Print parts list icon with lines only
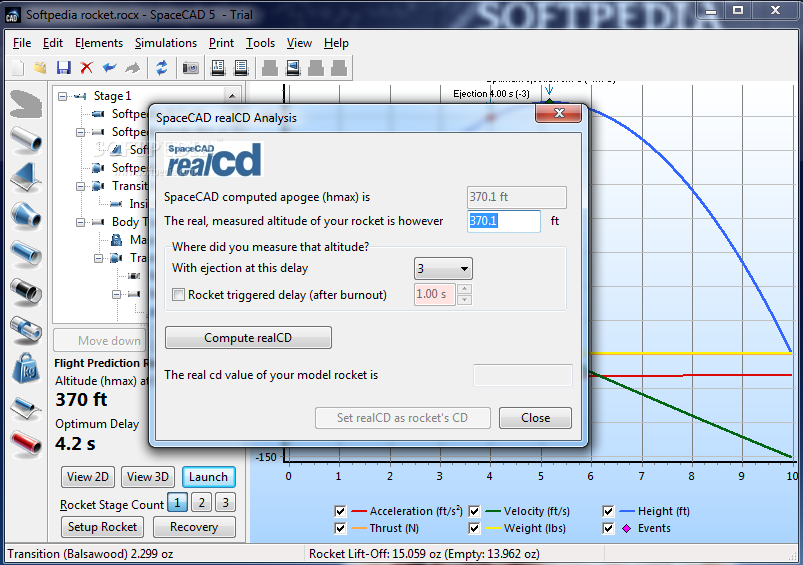Screen dimensions: 803x565 241,68
